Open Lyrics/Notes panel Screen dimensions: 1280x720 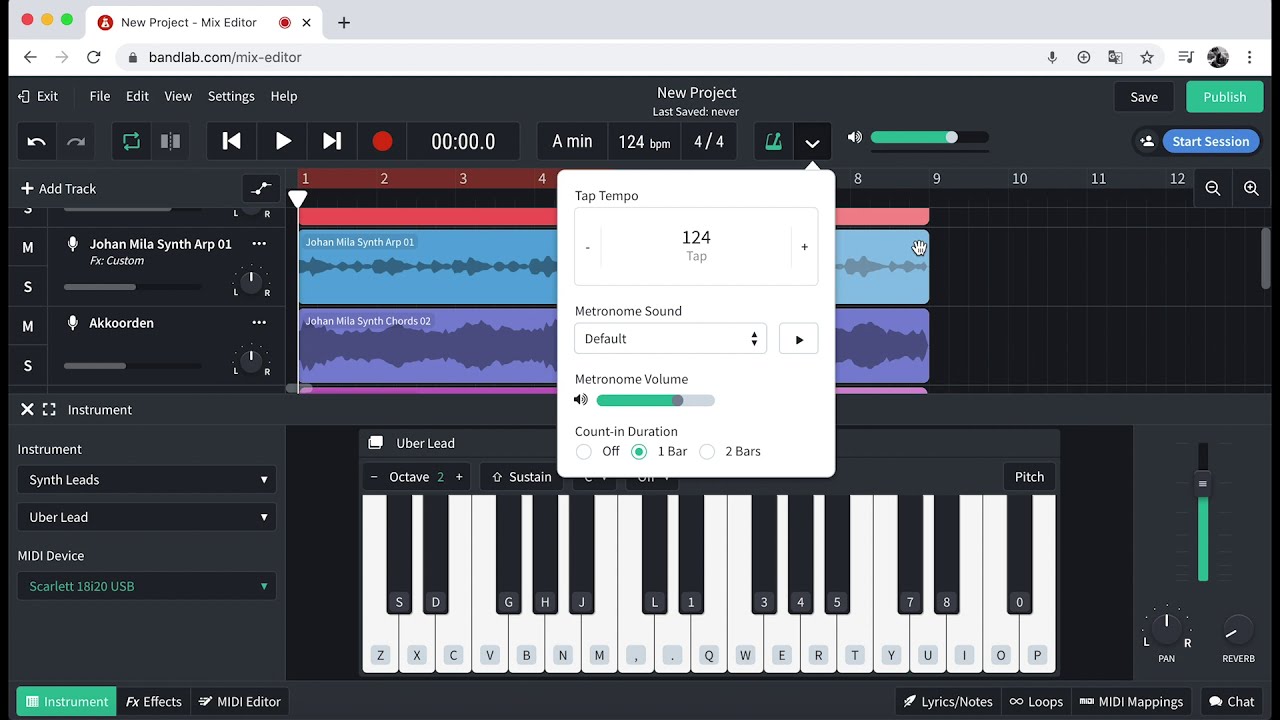click(x=948, y=701)
